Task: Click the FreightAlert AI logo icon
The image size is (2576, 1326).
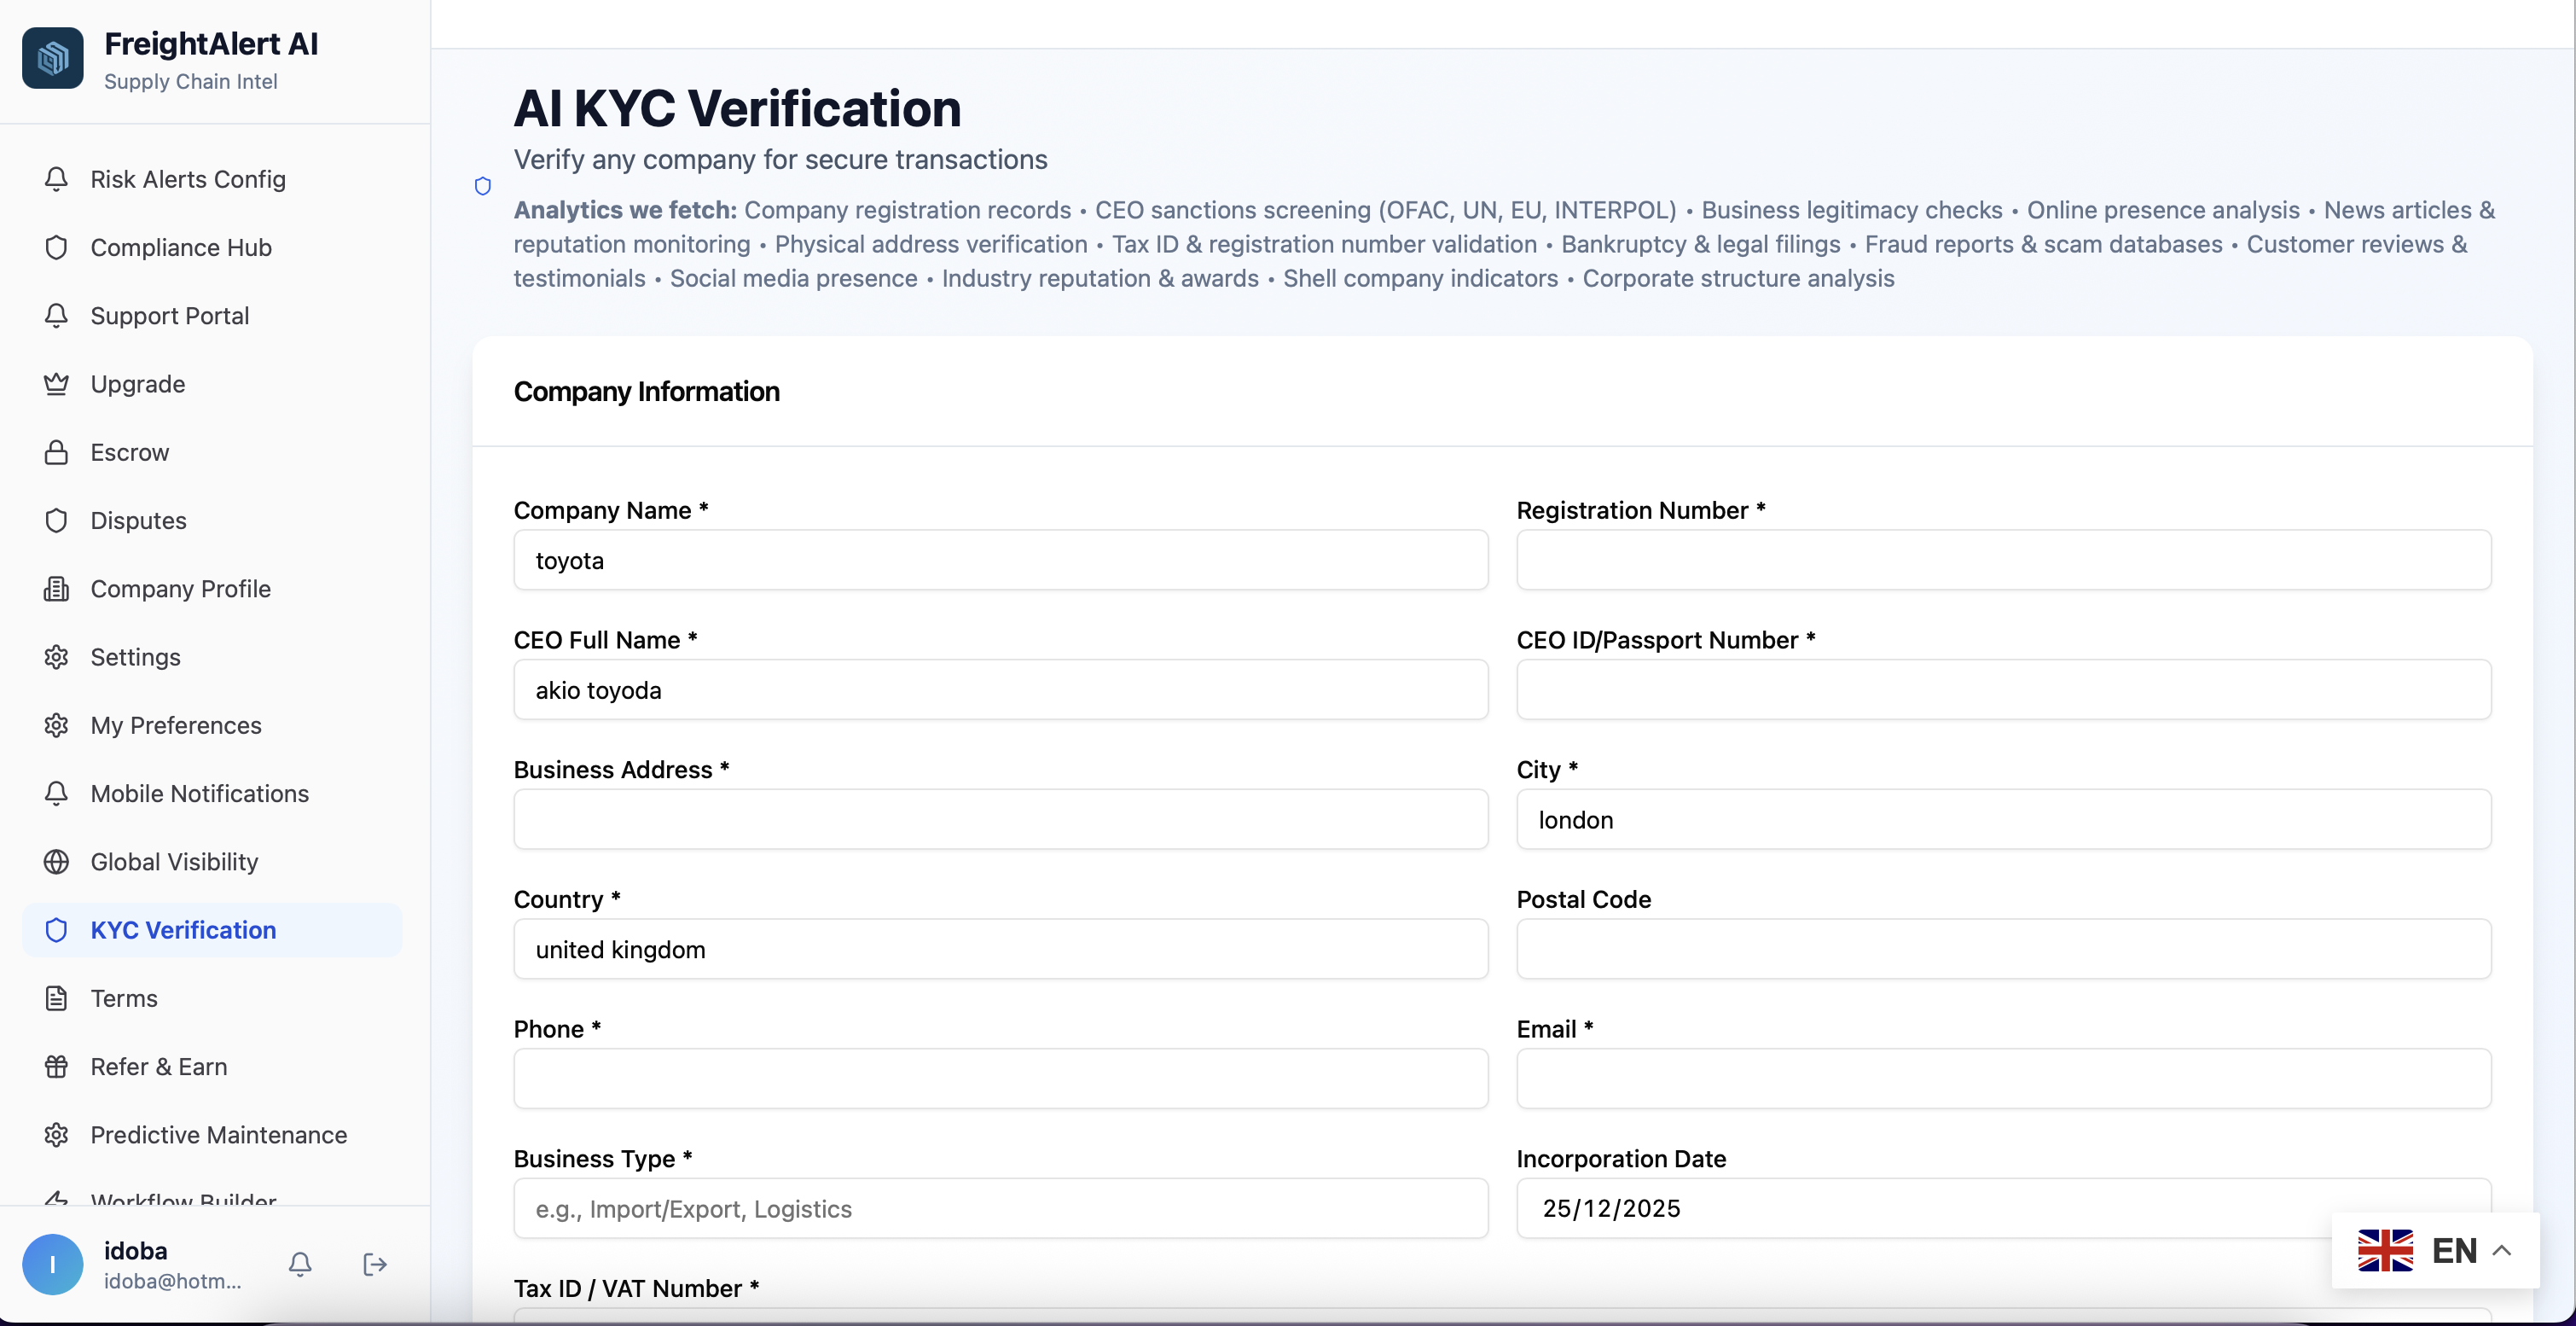Action: coord(53,58)
